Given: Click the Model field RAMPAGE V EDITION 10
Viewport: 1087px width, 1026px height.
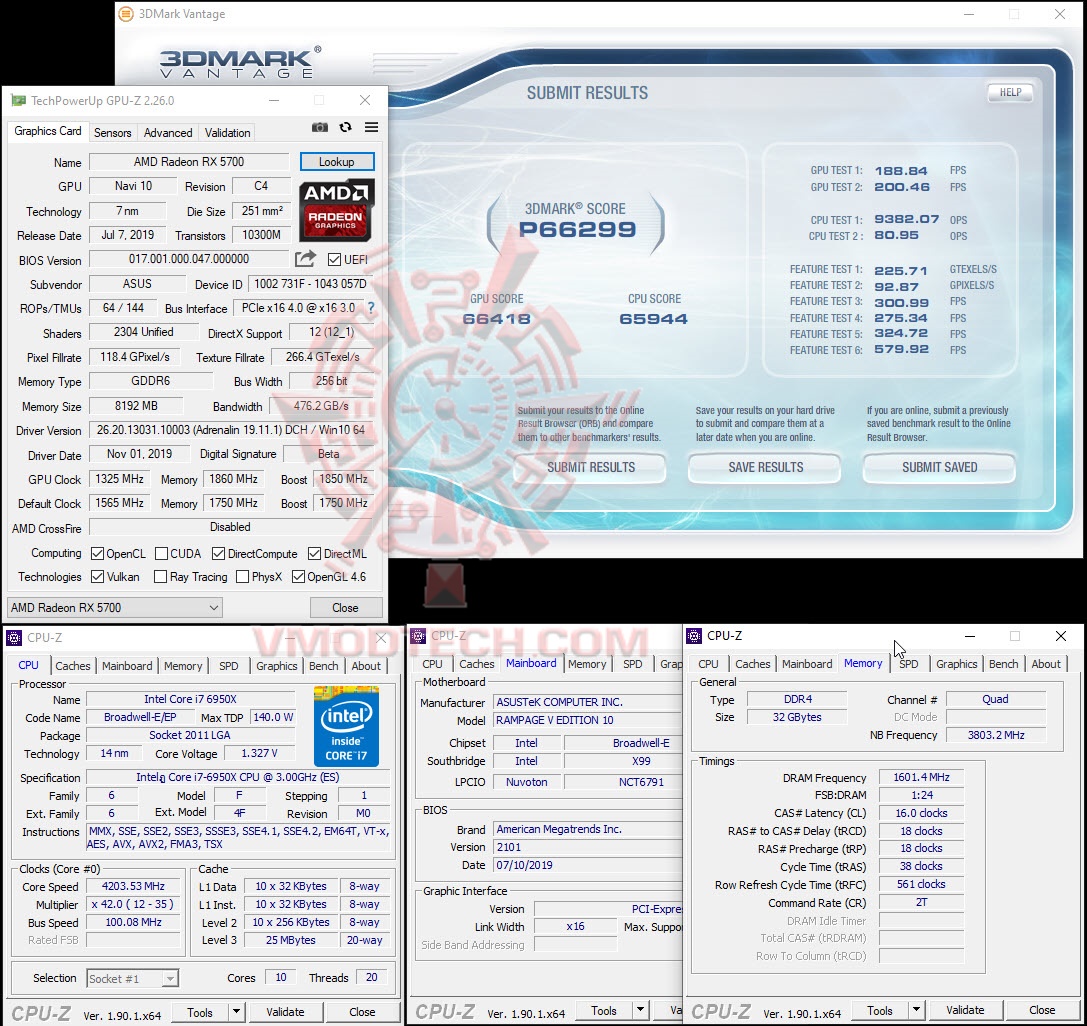Looking at the screenshot, I should pos(587,720).
